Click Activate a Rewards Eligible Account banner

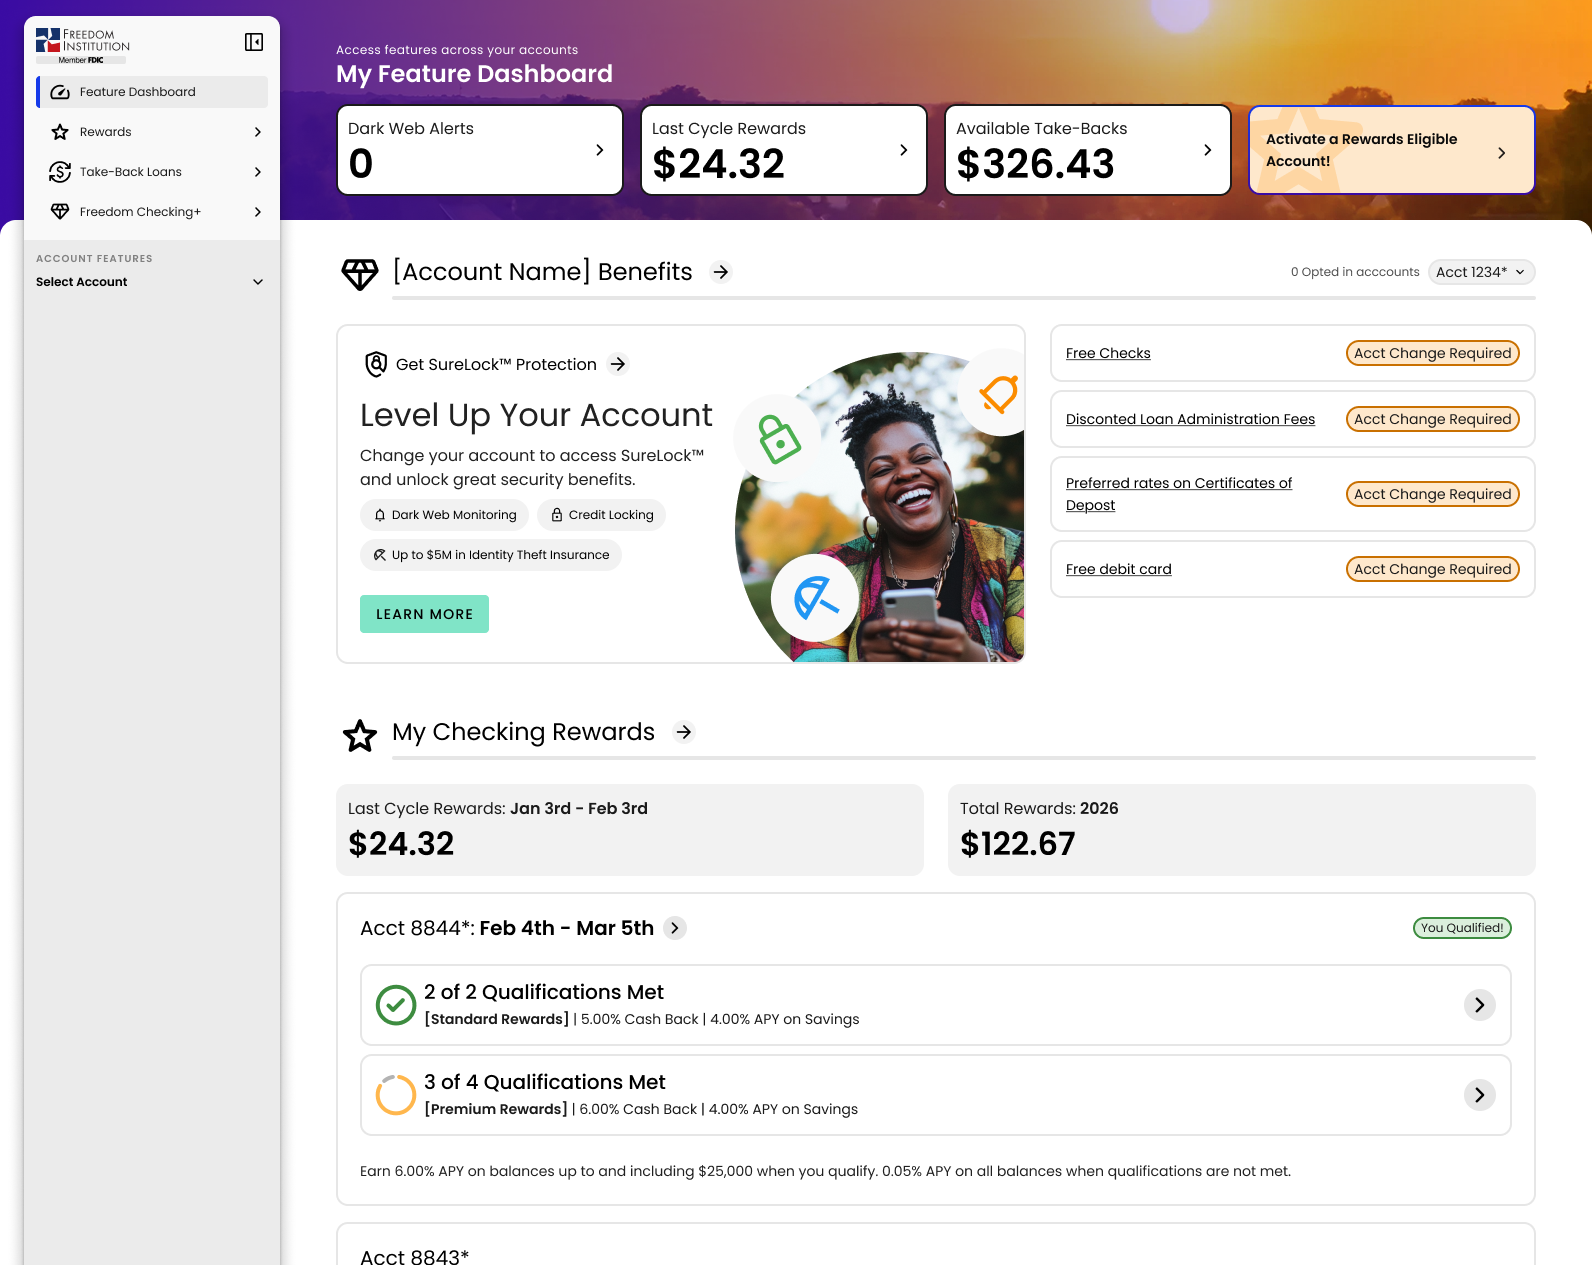point(1392,150)
